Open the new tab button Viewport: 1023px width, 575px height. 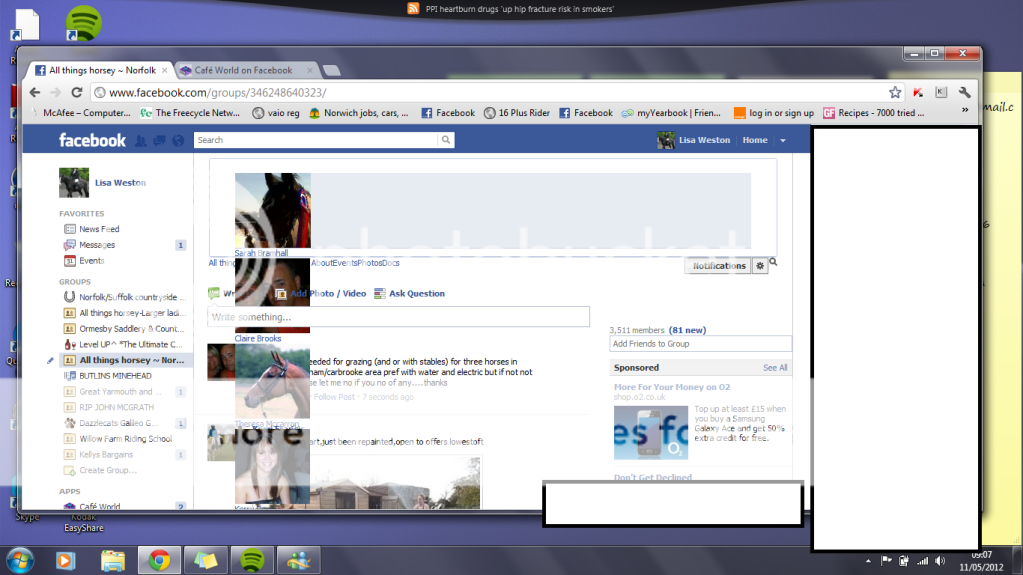pos(331,70)
